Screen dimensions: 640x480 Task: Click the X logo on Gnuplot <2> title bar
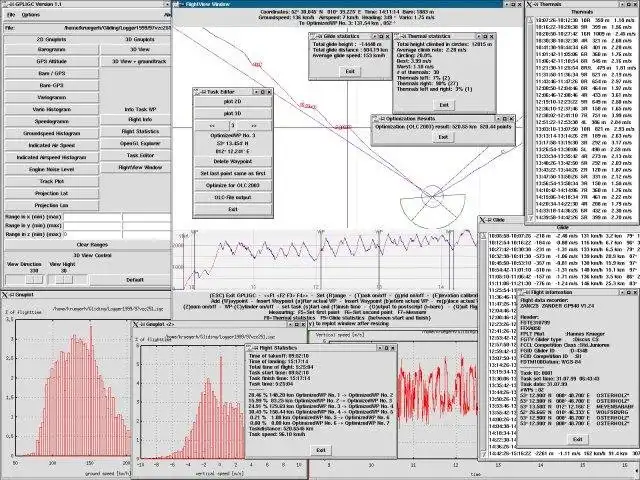pos(136,324)
